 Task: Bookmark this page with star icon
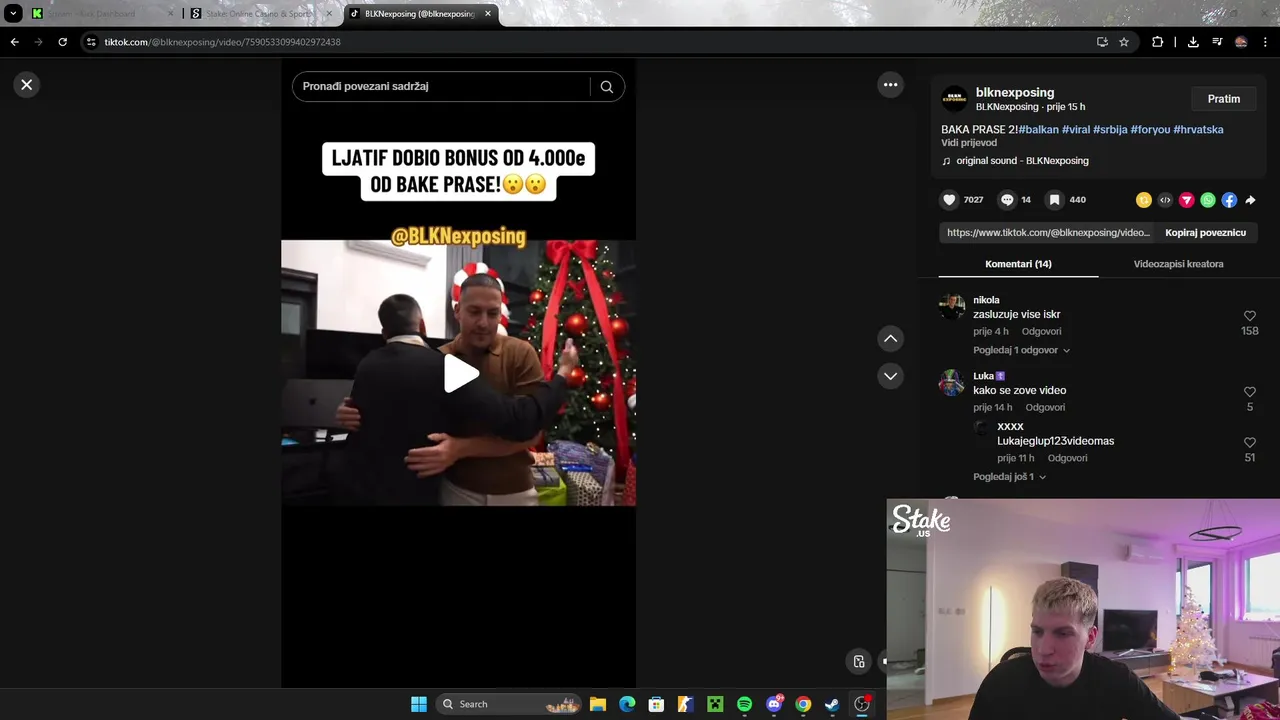coord(1124,42)
